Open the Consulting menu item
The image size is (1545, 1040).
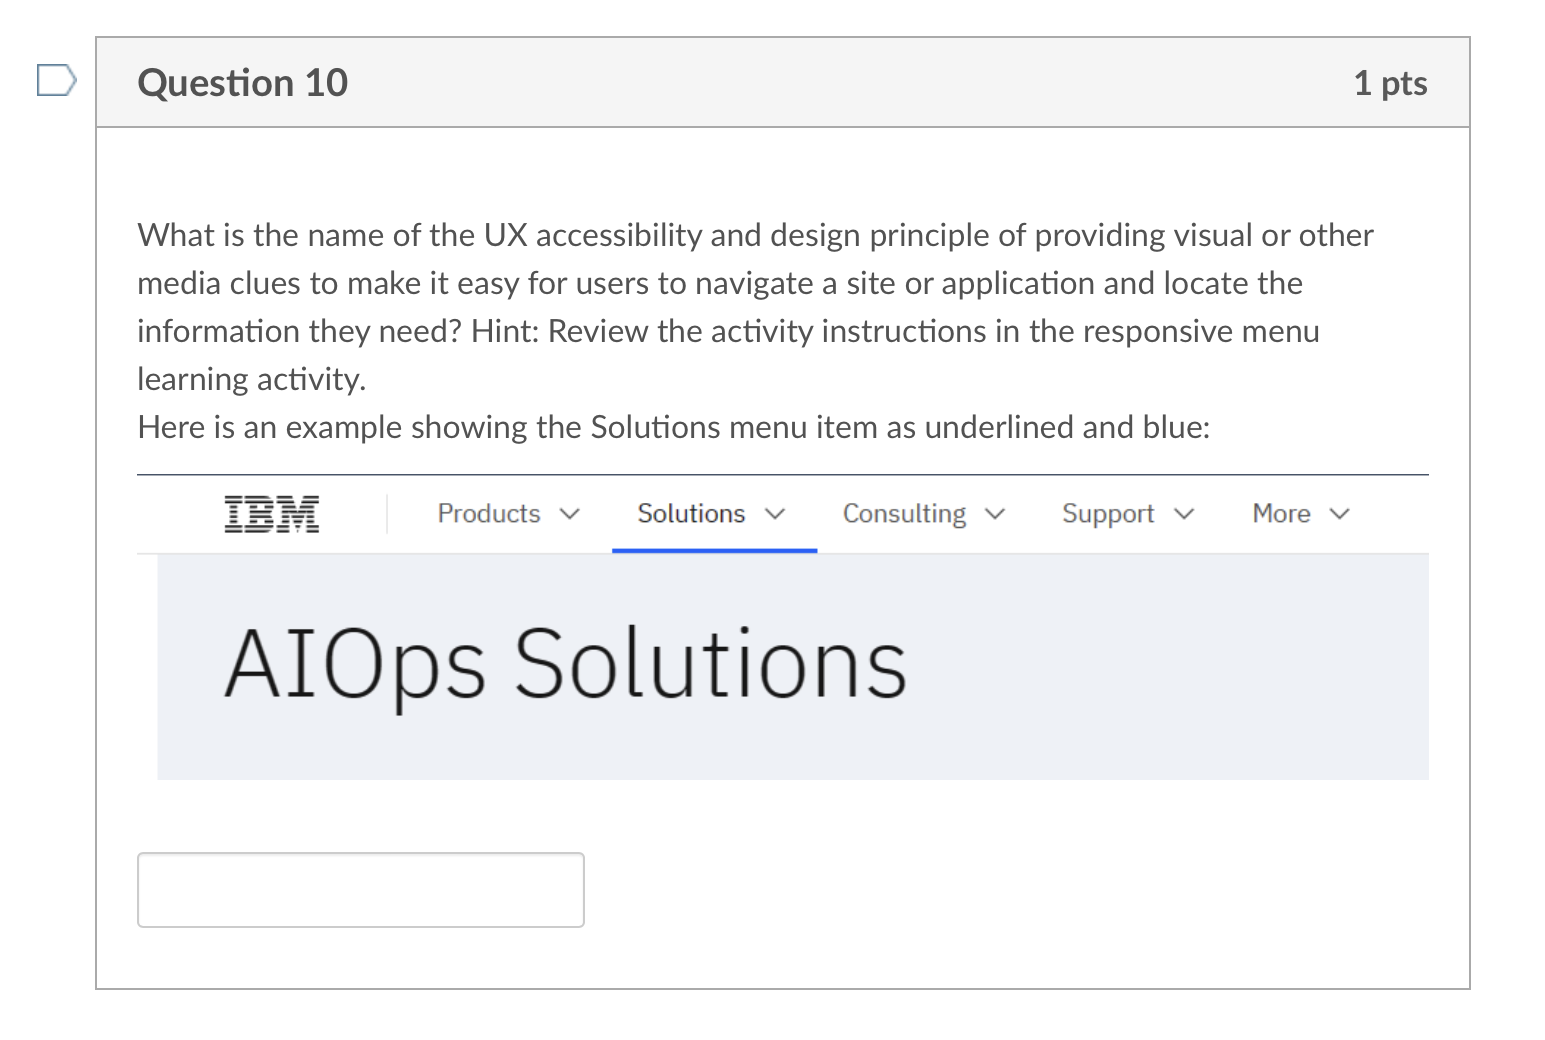904,514
